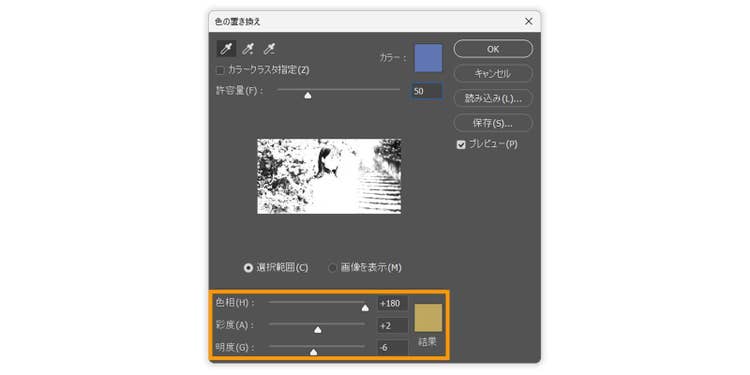Click the 保存(S)... button

tap(493, 123)
